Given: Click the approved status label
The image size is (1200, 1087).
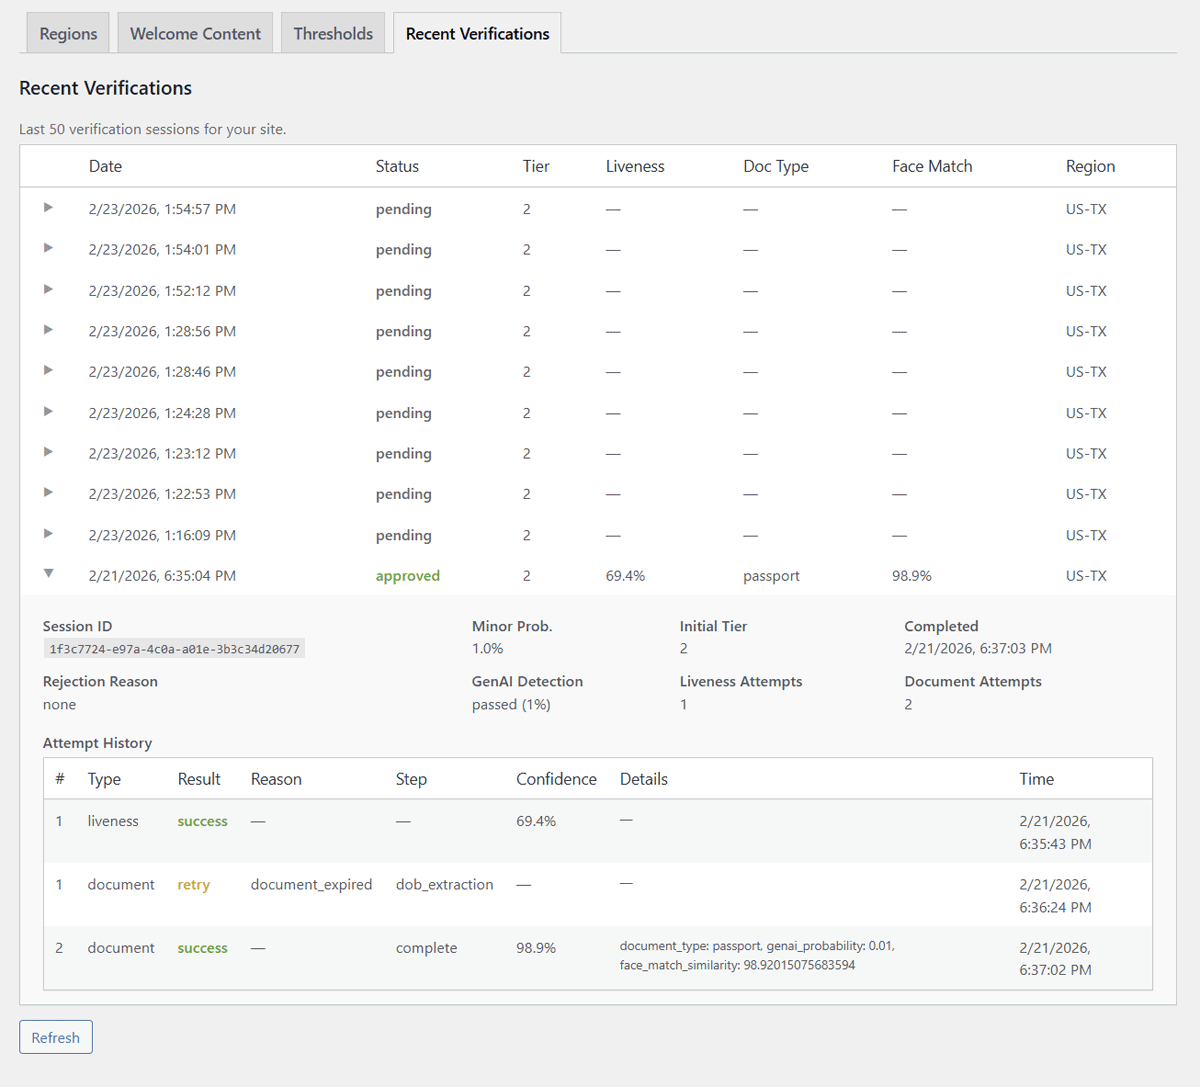Looking at the screenshot, I should point(407,576).
